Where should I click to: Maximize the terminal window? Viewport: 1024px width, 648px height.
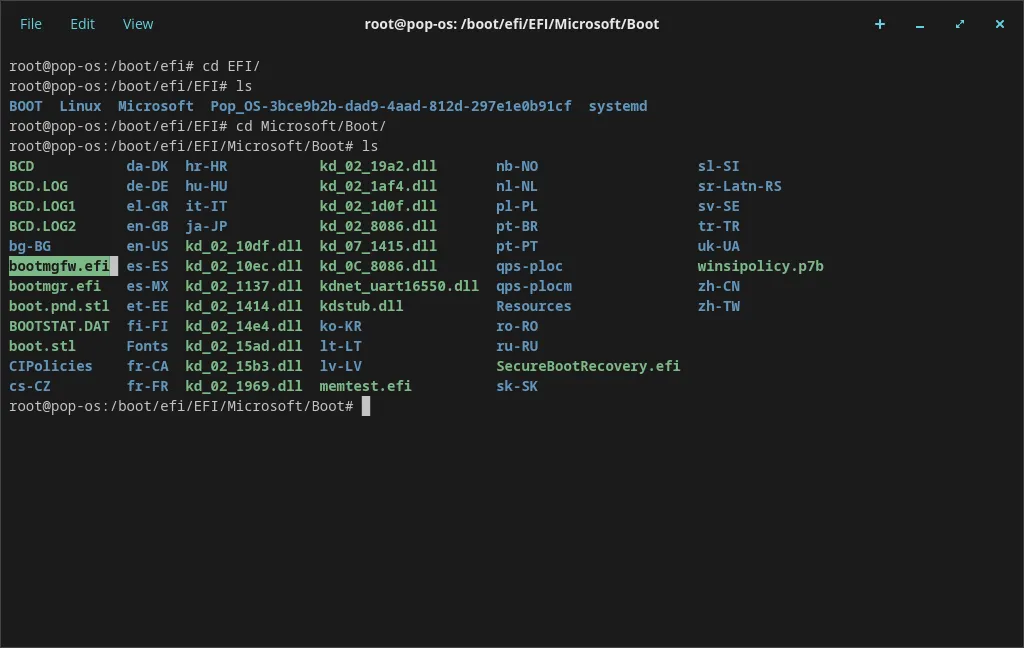click(x=960, y=24)
